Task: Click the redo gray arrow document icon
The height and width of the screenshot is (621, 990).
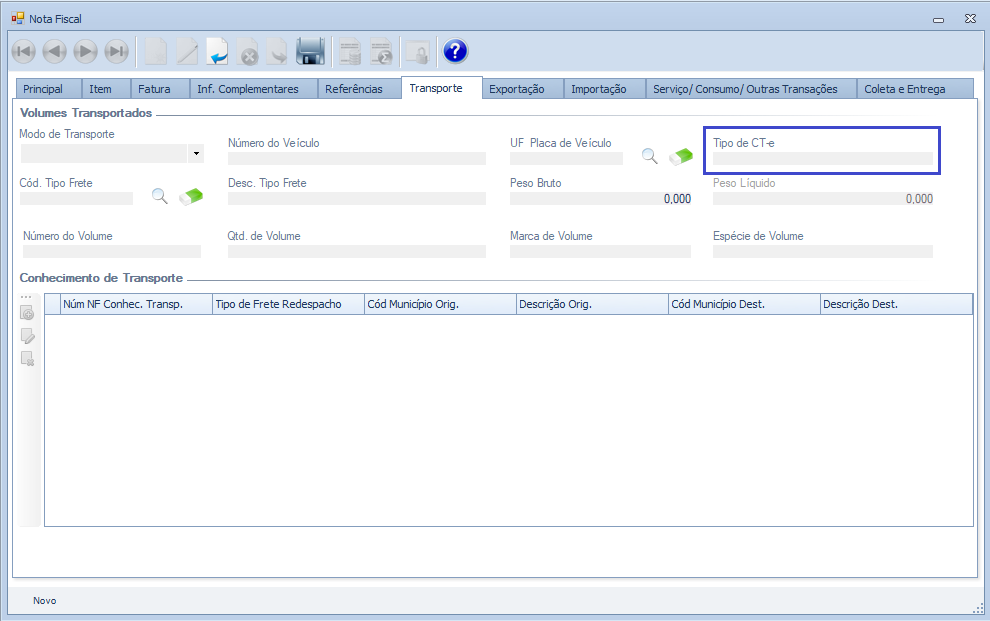Action: coord(277,51)
